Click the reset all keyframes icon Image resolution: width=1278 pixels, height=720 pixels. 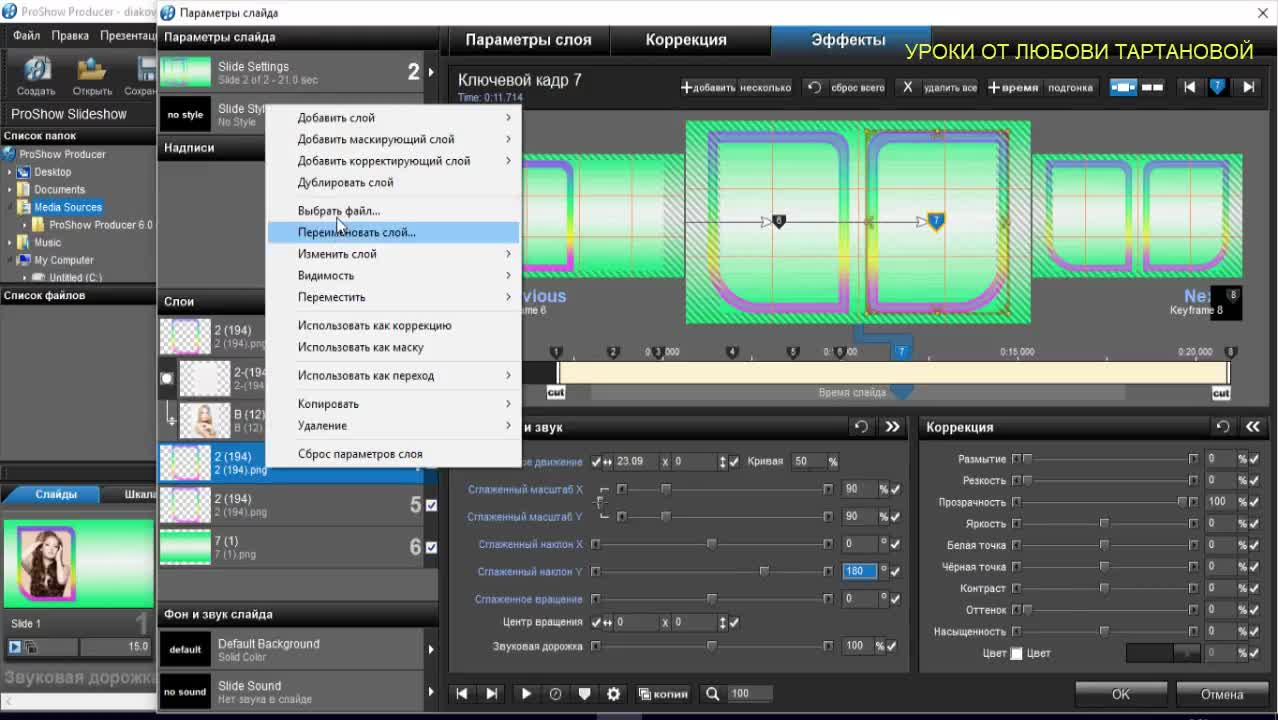(x=815, y=88)
